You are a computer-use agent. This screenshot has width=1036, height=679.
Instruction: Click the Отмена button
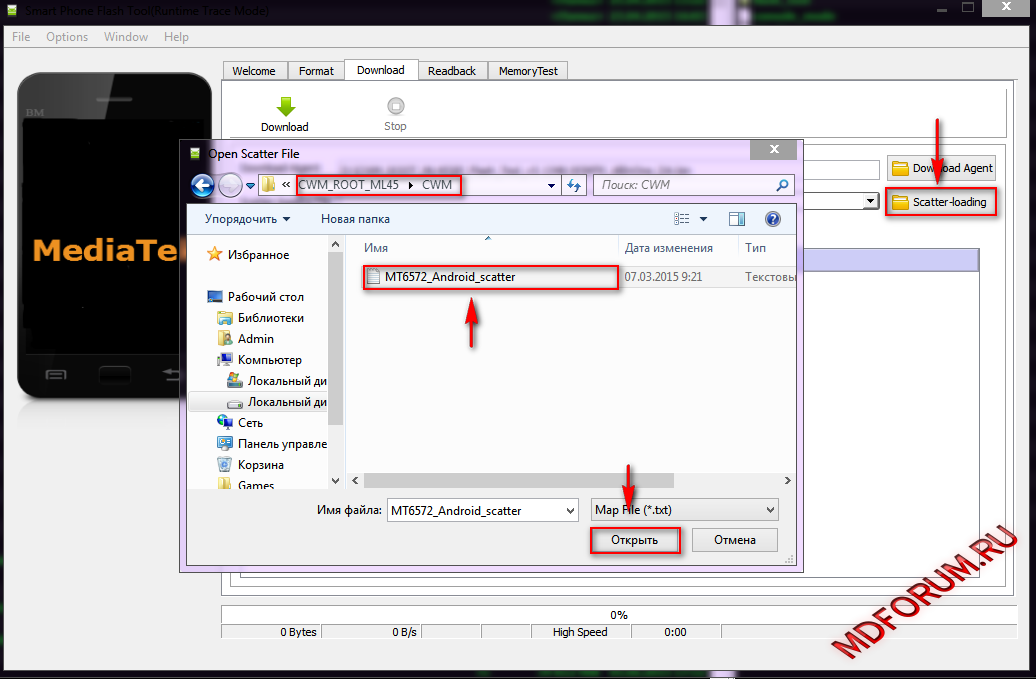tap(735, 540)
